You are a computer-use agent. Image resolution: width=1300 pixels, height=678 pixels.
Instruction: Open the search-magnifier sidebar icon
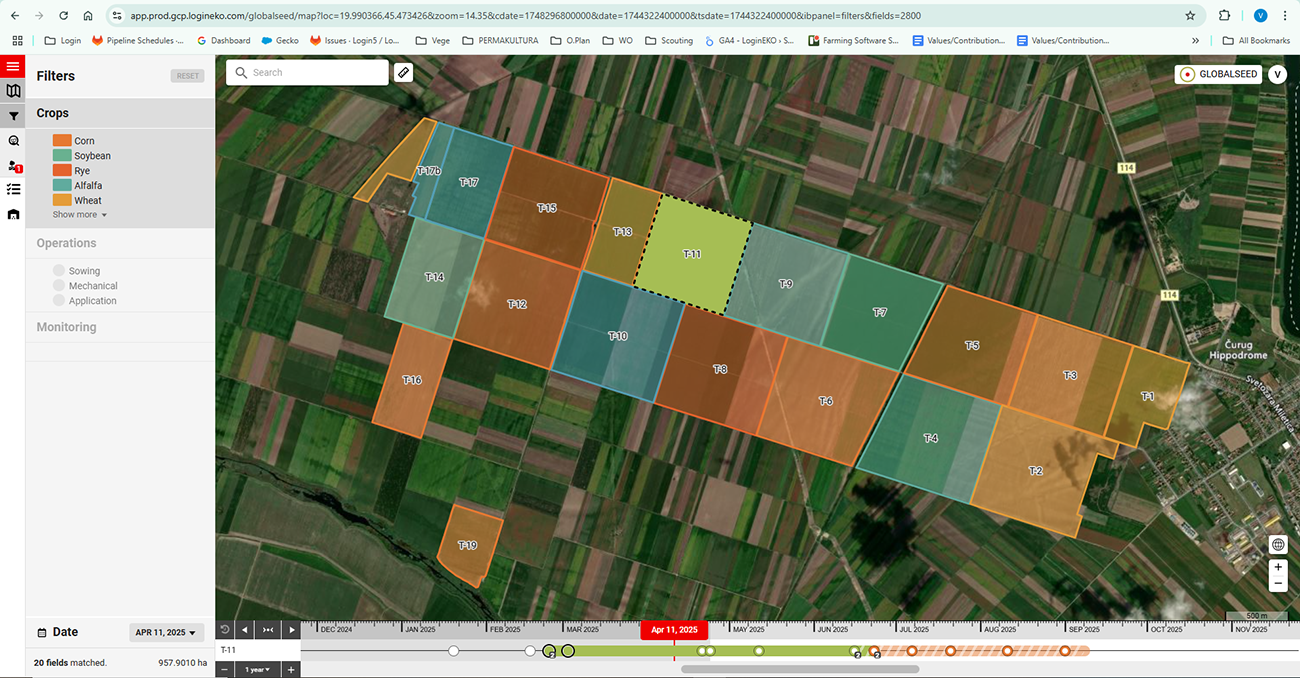coord(13,141)
